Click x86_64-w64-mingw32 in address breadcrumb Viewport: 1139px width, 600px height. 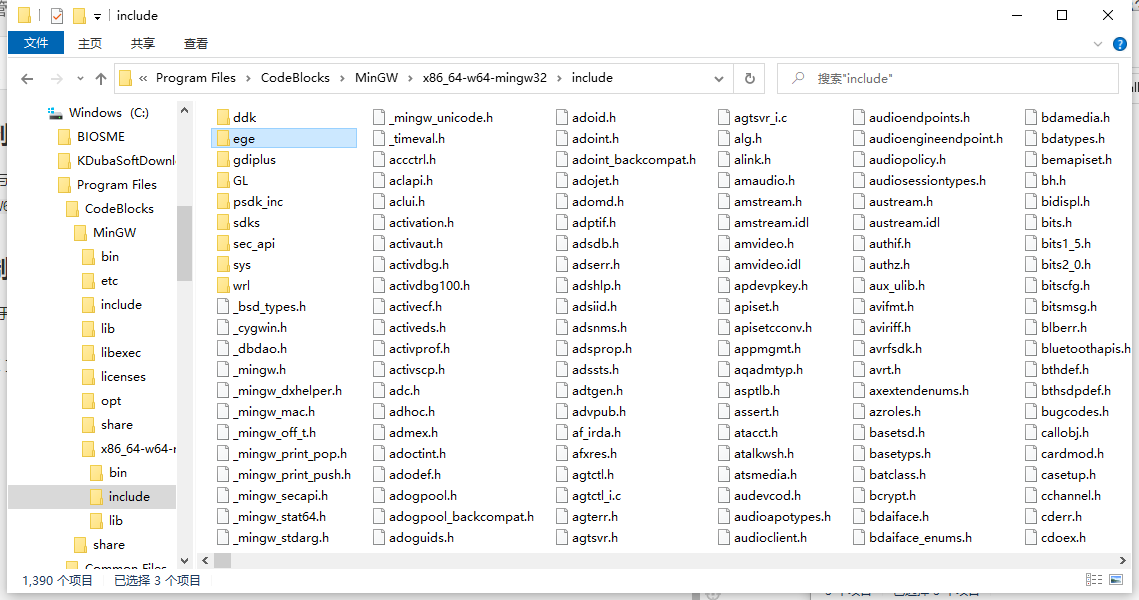tap(485, 78)
